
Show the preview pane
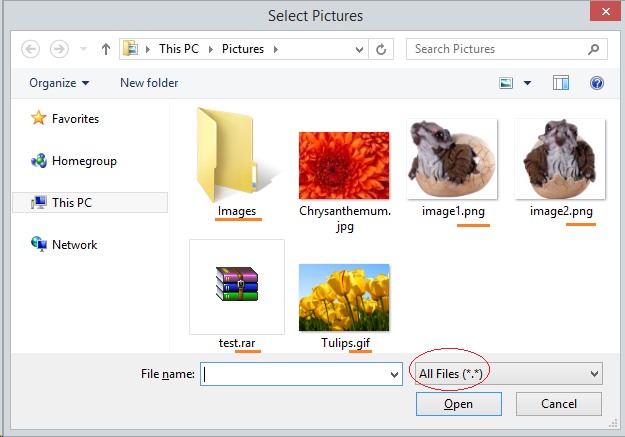560,83
